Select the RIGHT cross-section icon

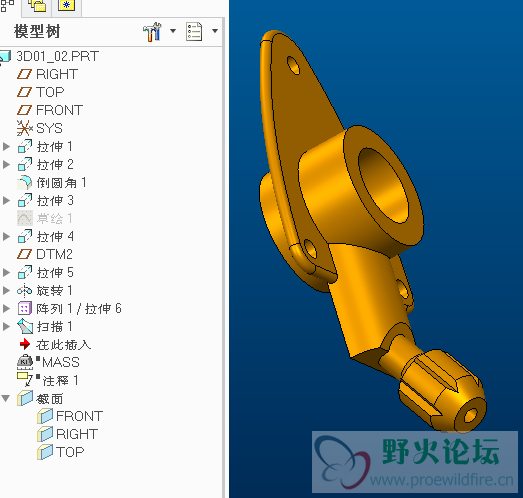click(45, 434)
